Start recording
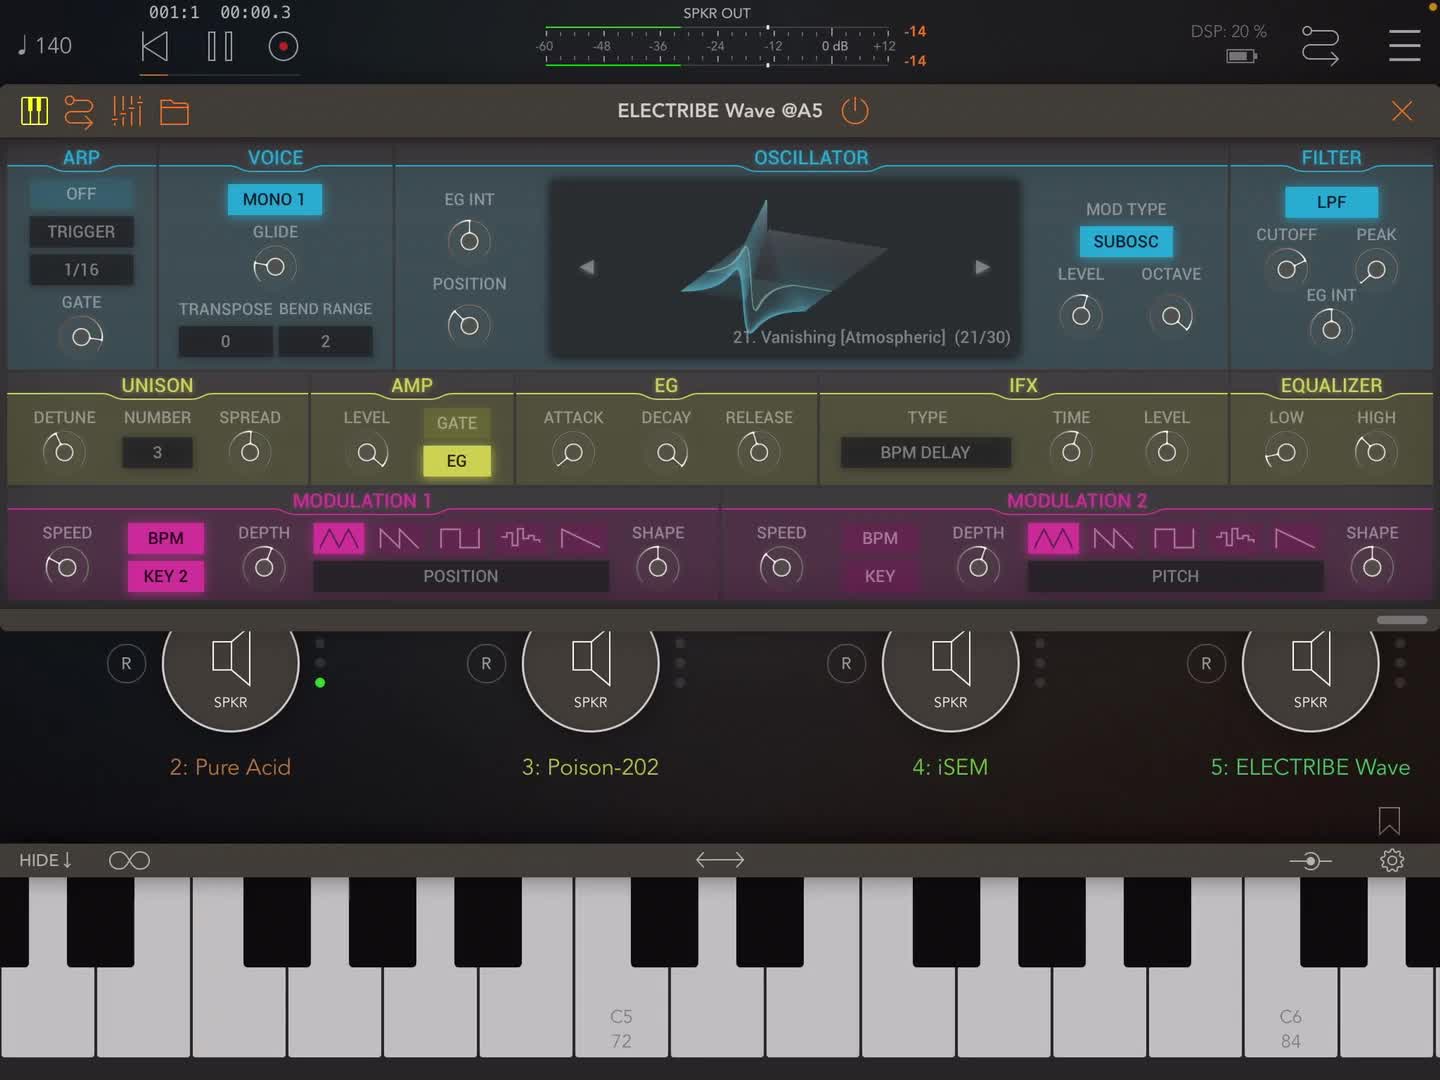 pos(283,46)
